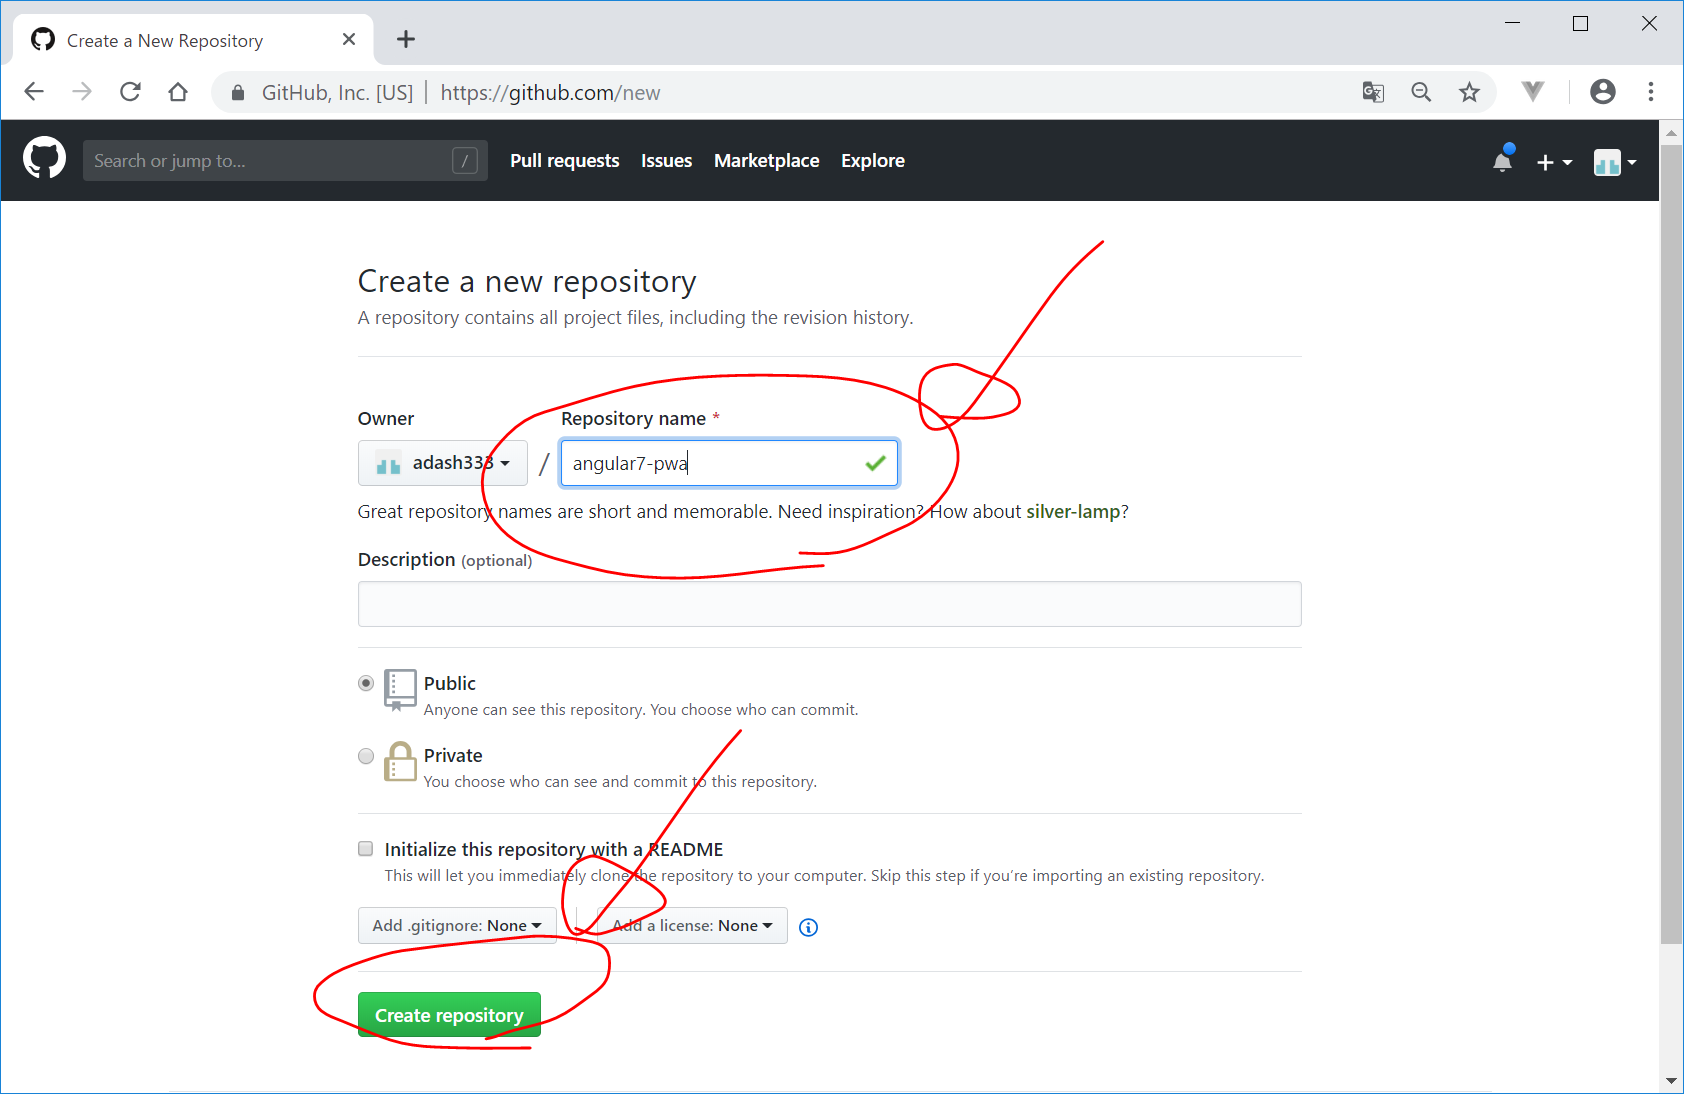Use suggested name silver-lamp link

1073,512
